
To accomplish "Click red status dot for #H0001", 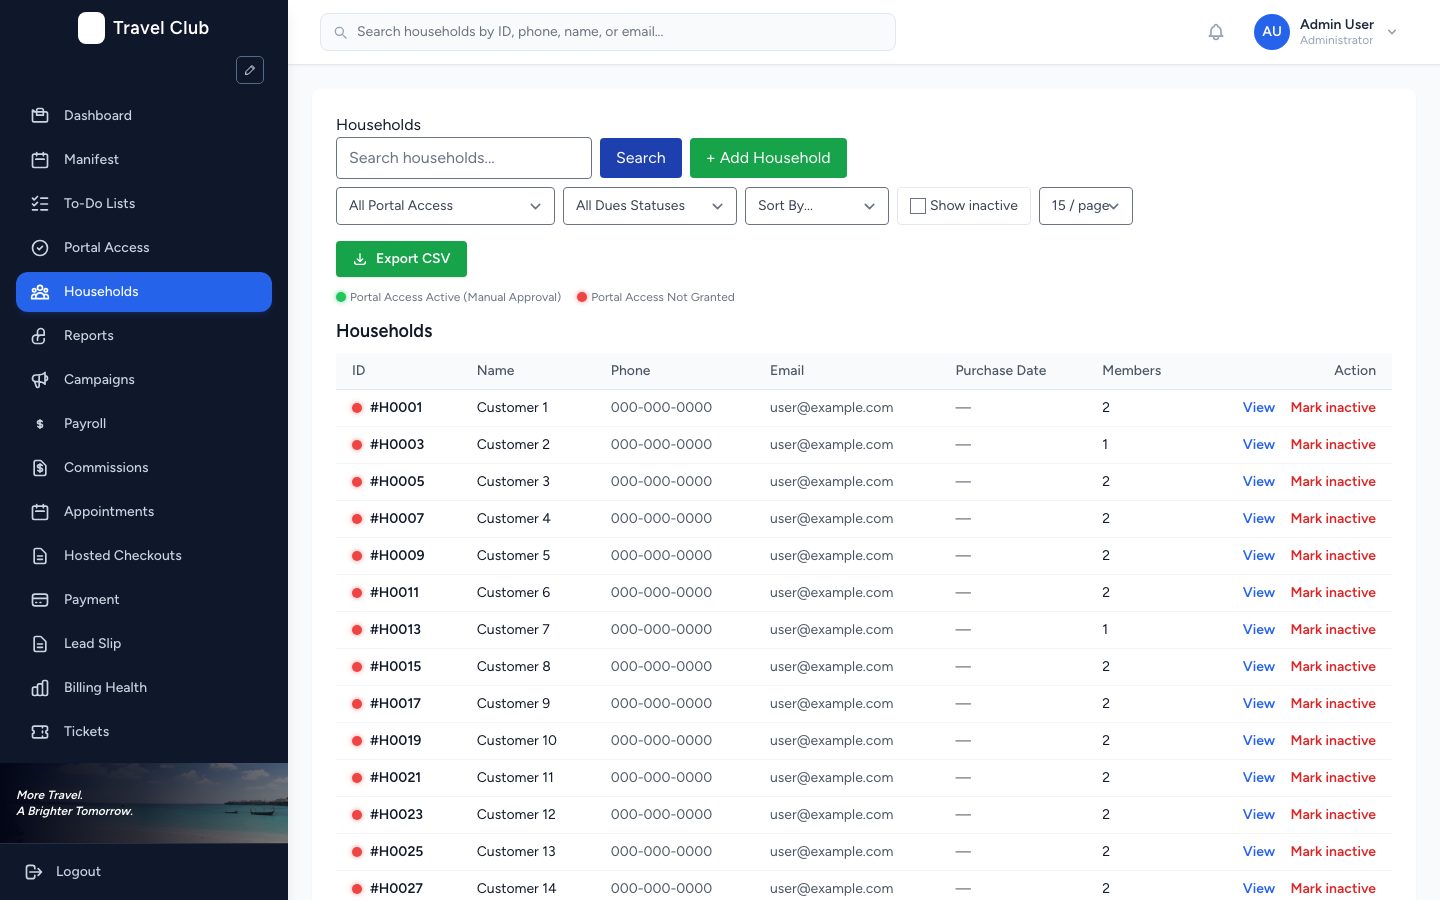I will coord(357,408).
